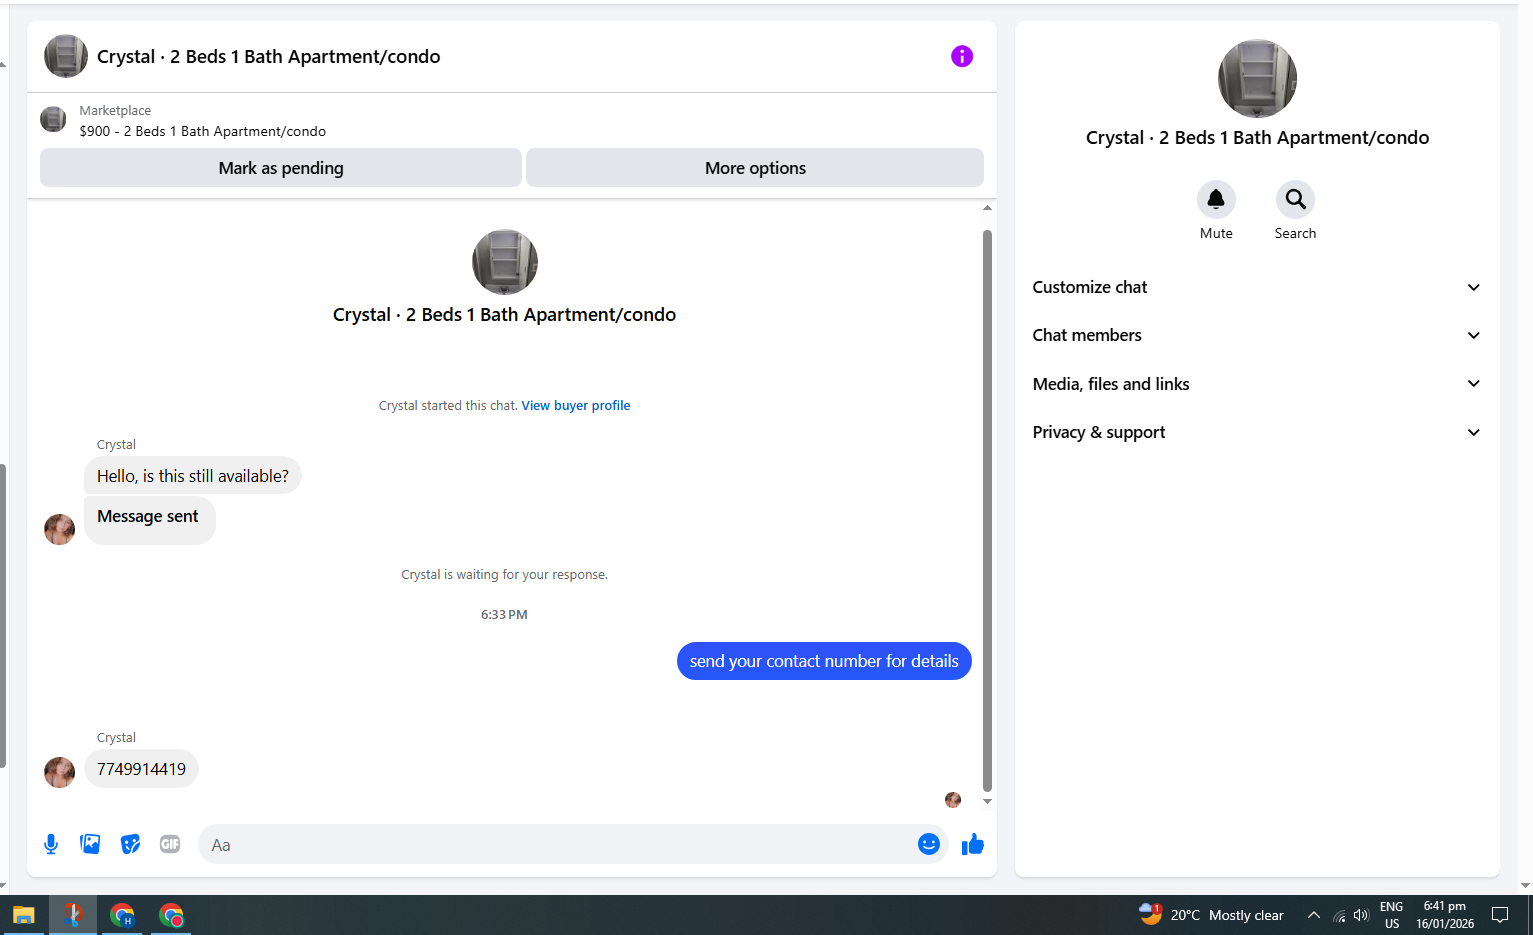Select the 7749914419 message bubble

[141, 769]
